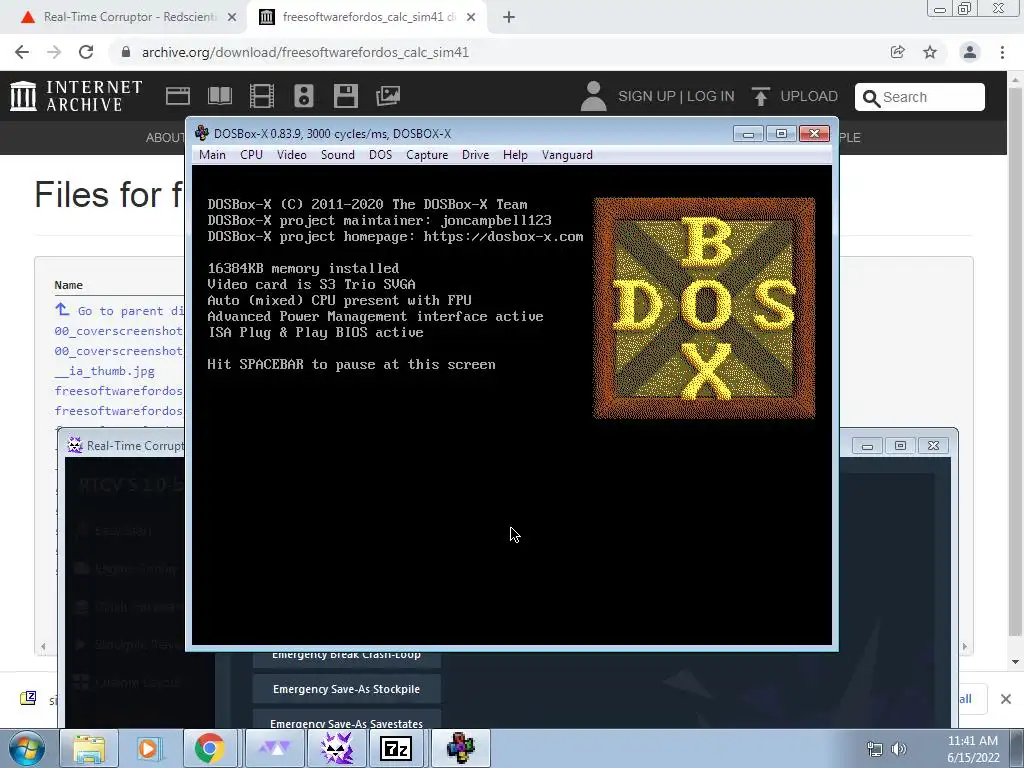Viewport: 1024px width, 768px height.
Task: Open the media player taskbar icon
Action: tap(148, 748)
